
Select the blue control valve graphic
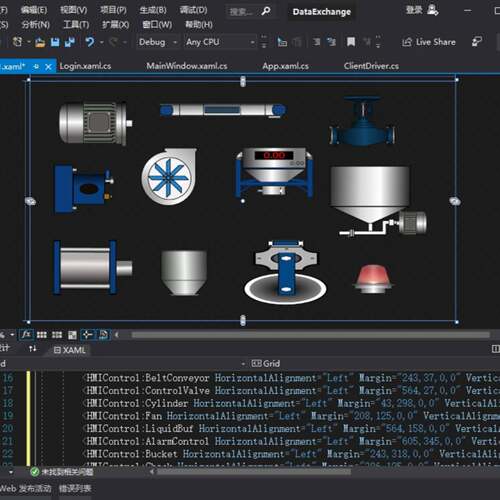(x=362, y=121)
